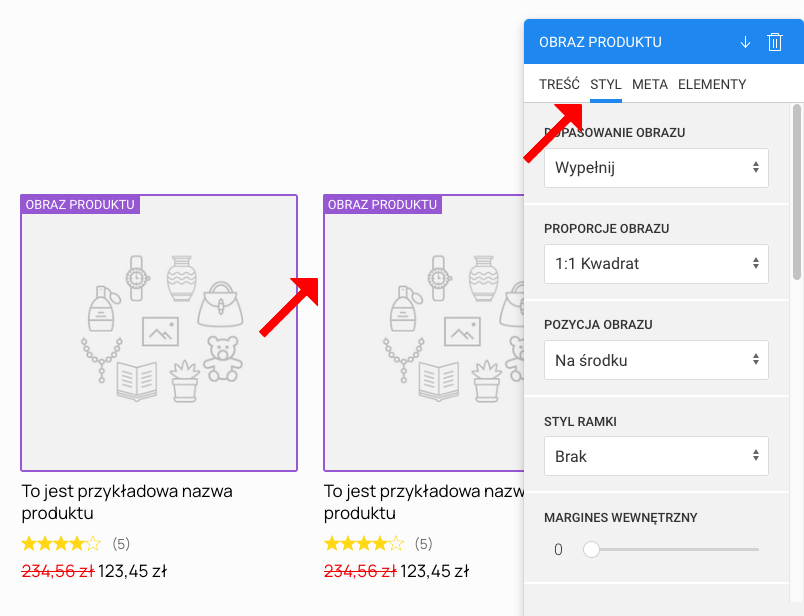The width and height of the screenshot is (804, 616).
Task: Open the ELEMENTY tab
Action: 711,84
